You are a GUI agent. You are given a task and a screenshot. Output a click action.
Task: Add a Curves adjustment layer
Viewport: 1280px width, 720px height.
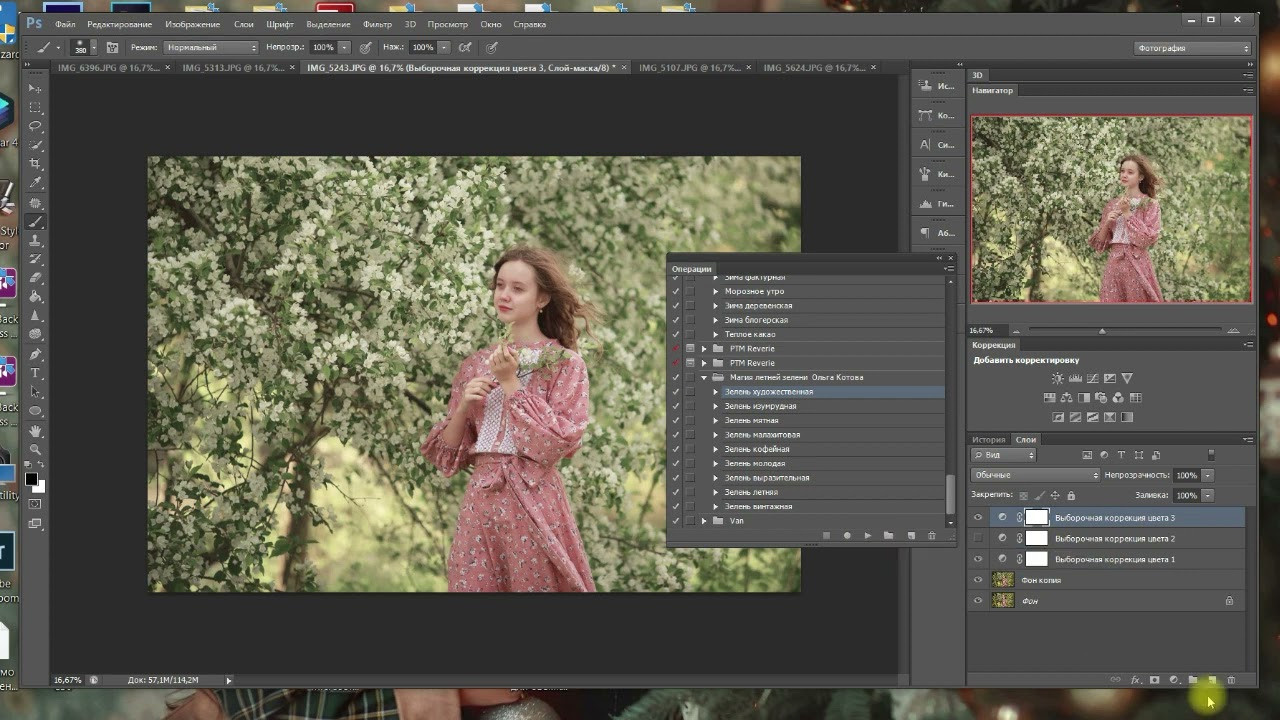click(x=1093, y=378)
